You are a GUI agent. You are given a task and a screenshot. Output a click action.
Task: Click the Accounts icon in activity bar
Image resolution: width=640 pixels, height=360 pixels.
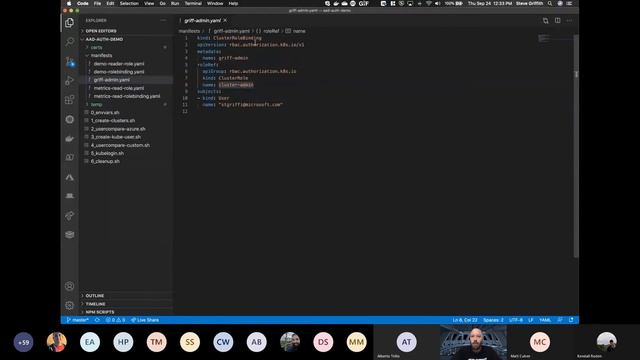69,286
